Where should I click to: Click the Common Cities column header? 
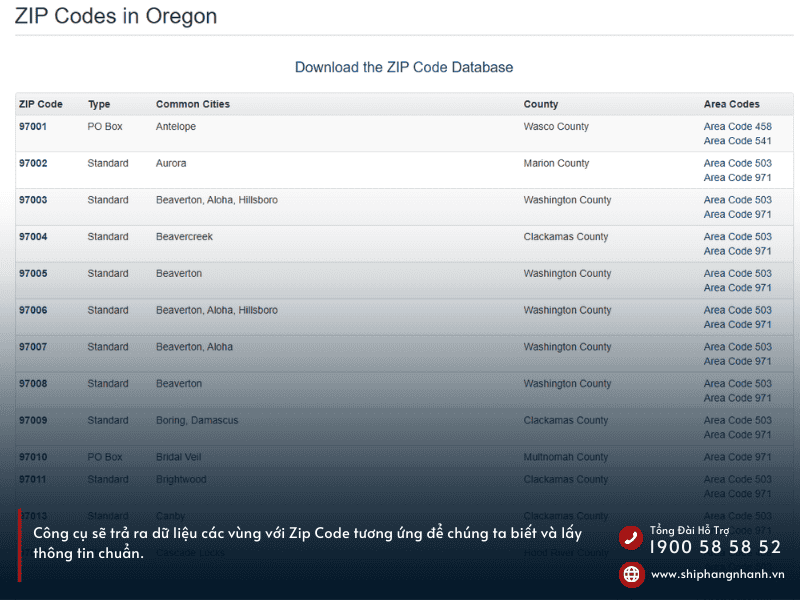pyautogui.click(x=193, y=104)
